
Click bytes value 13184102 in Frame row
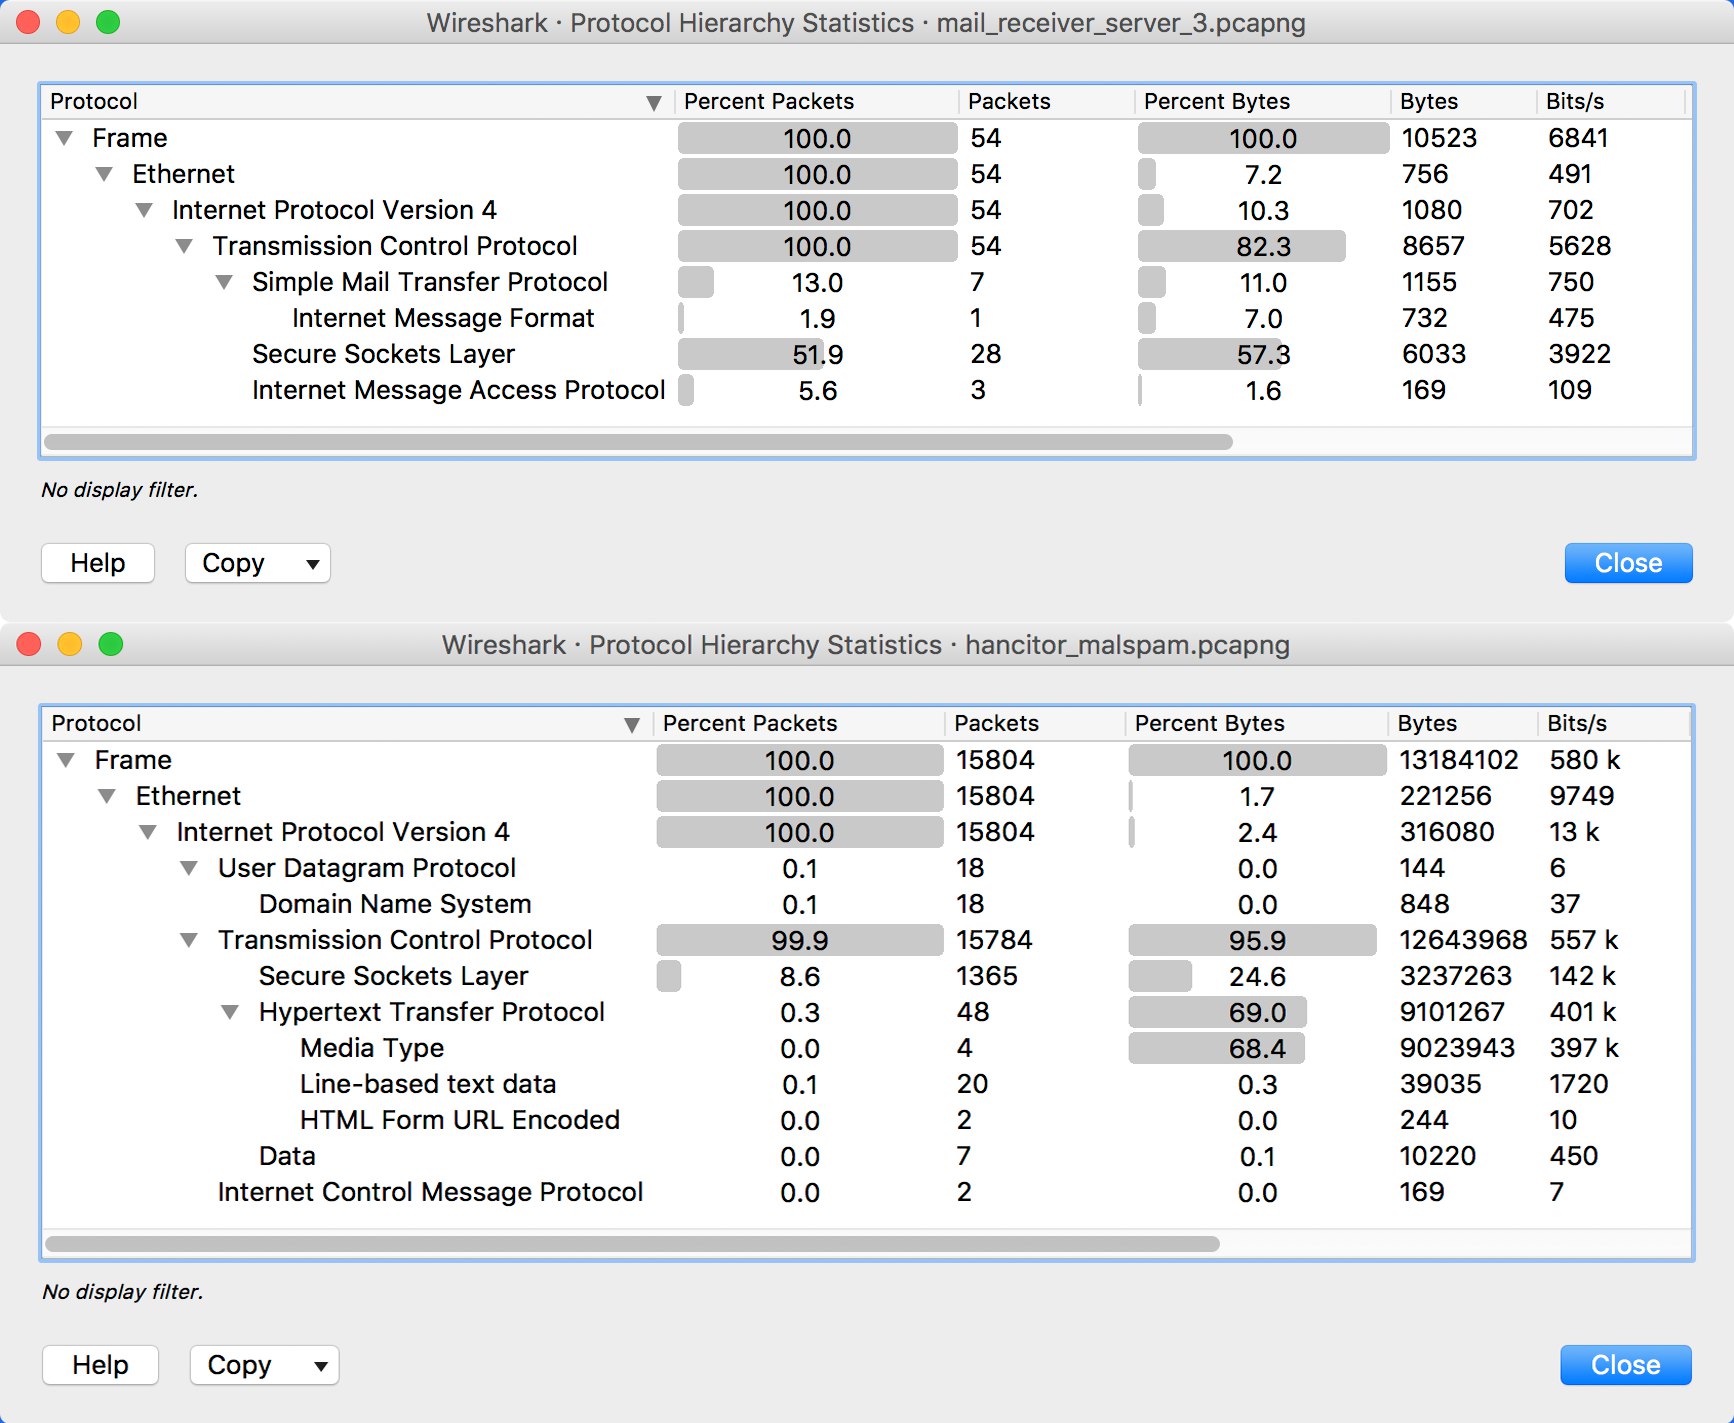pos(1459,760)
